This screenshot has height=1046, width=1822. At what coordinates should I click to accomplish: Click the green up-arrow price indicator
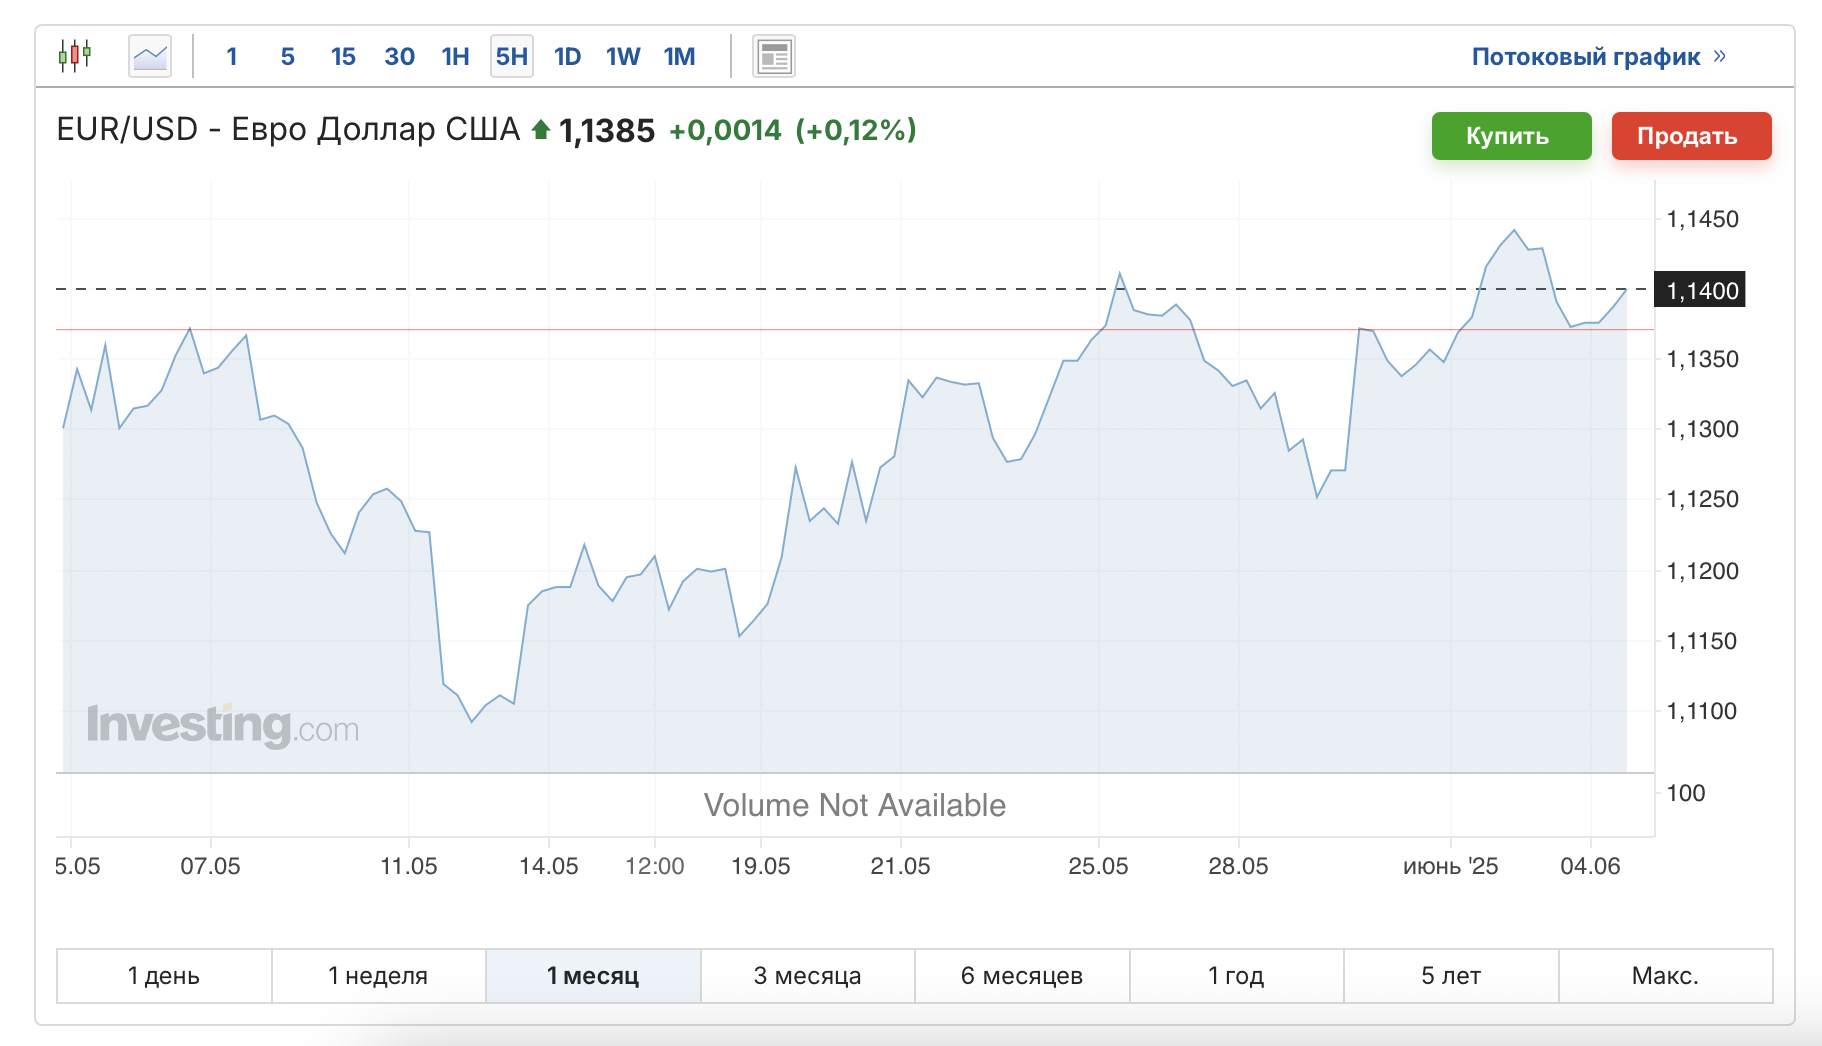[x=541, y=129]
